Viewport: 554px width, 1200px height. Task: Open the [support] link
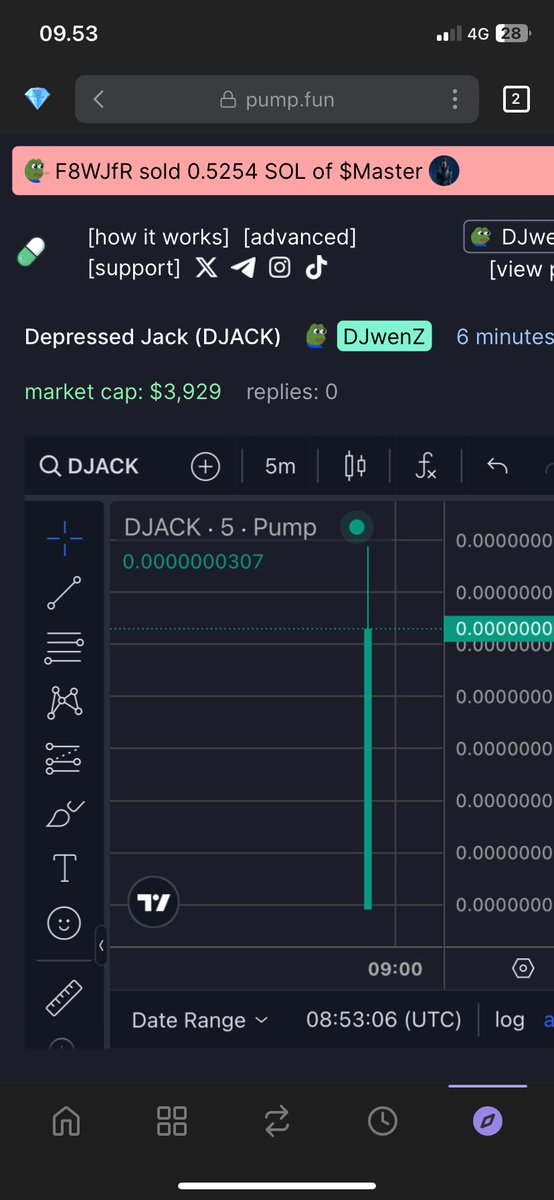pos(134,268)
